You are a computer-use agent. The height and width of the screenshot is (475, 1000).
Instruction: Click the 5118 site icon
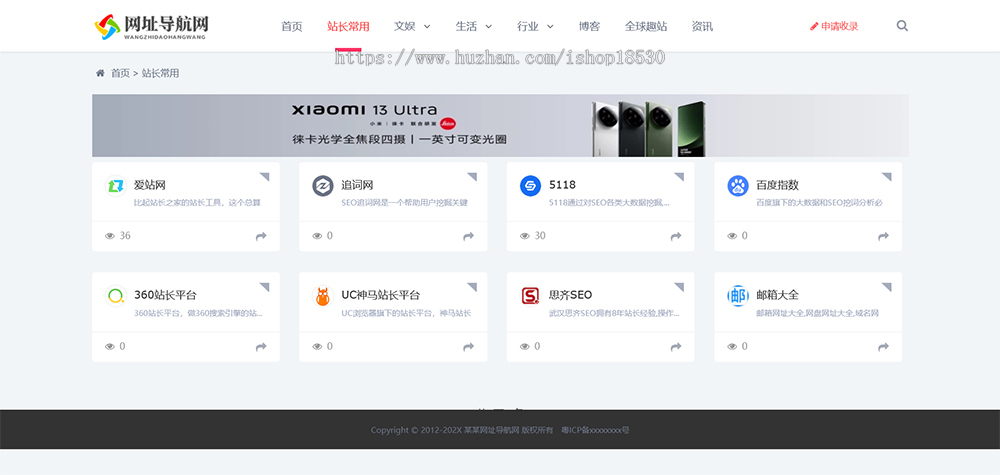(x=530, y=186)
